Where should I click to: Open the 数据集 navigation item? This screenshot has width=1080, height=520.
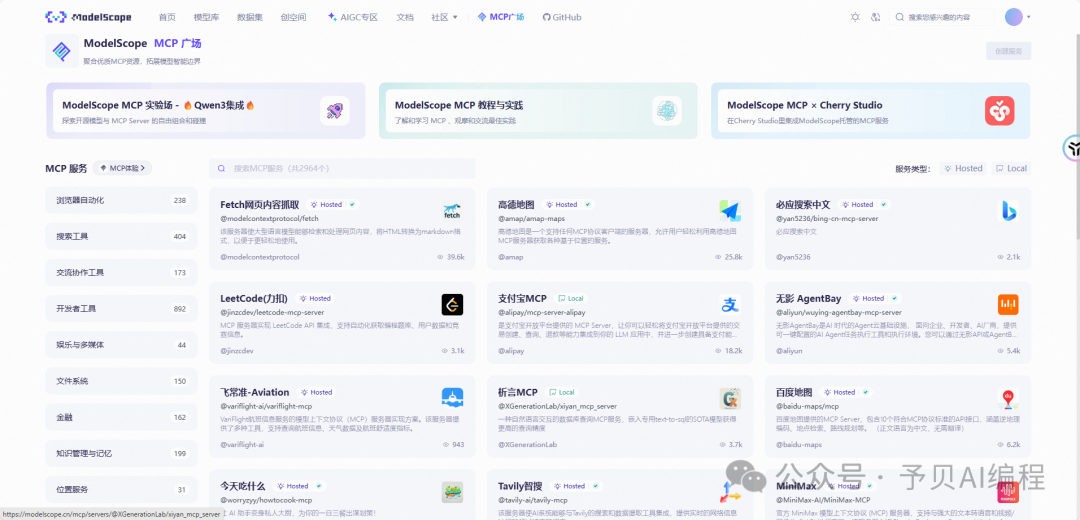coord(250,17)
